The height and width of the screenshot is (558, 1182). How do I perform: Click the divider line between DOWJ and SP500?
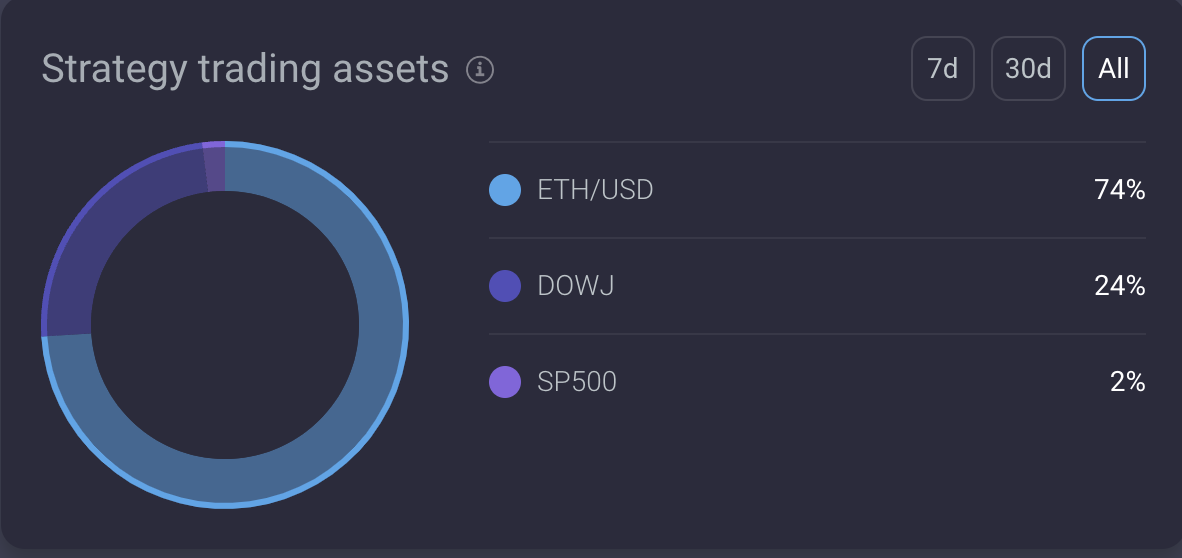tap(817, 334)
